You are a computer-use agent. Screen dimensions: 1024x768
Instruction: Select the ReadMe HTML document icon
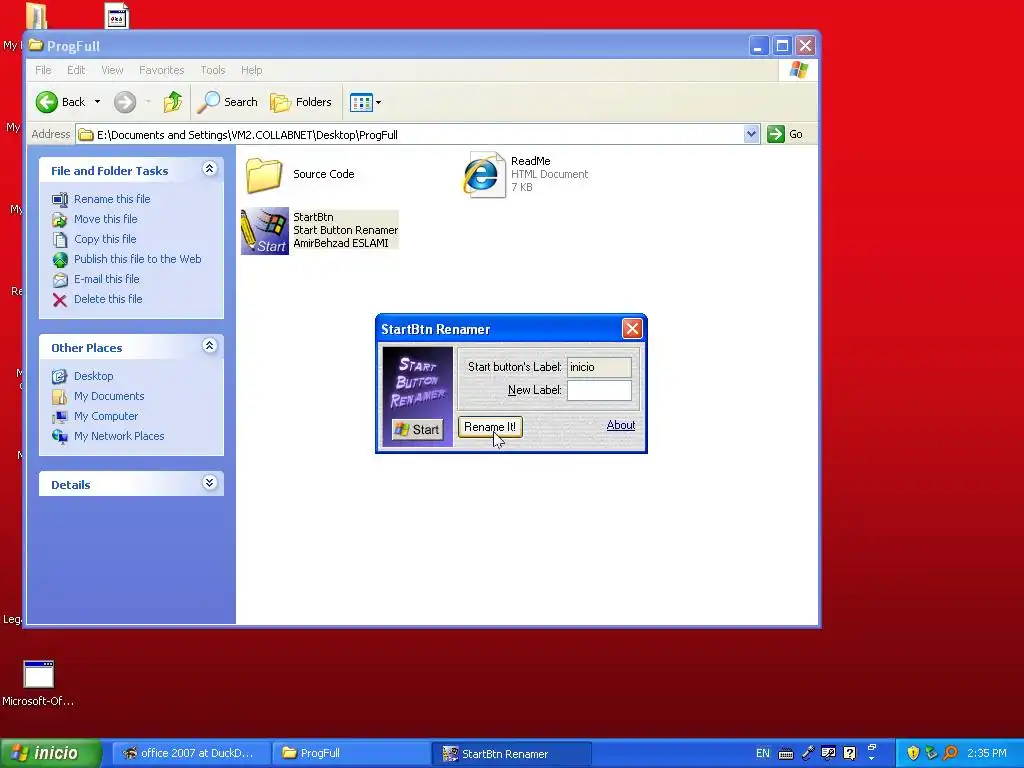pos(484,174)
